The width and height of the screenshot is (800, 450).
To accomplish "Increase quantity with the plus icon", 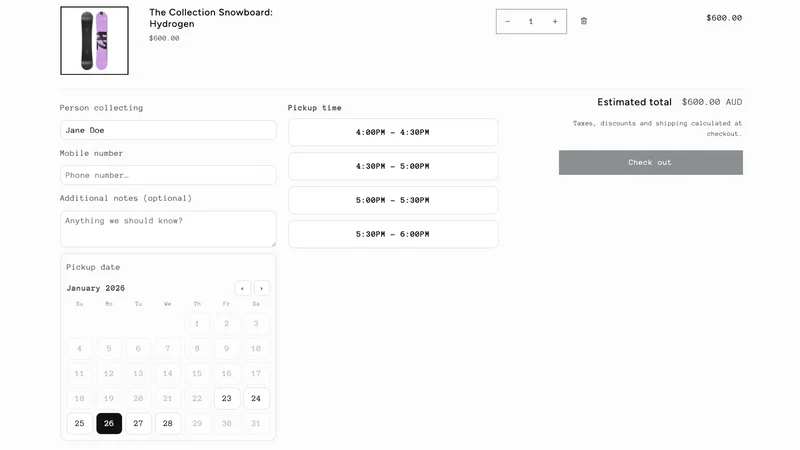I will pyautogui.click(x=555, y=21).
